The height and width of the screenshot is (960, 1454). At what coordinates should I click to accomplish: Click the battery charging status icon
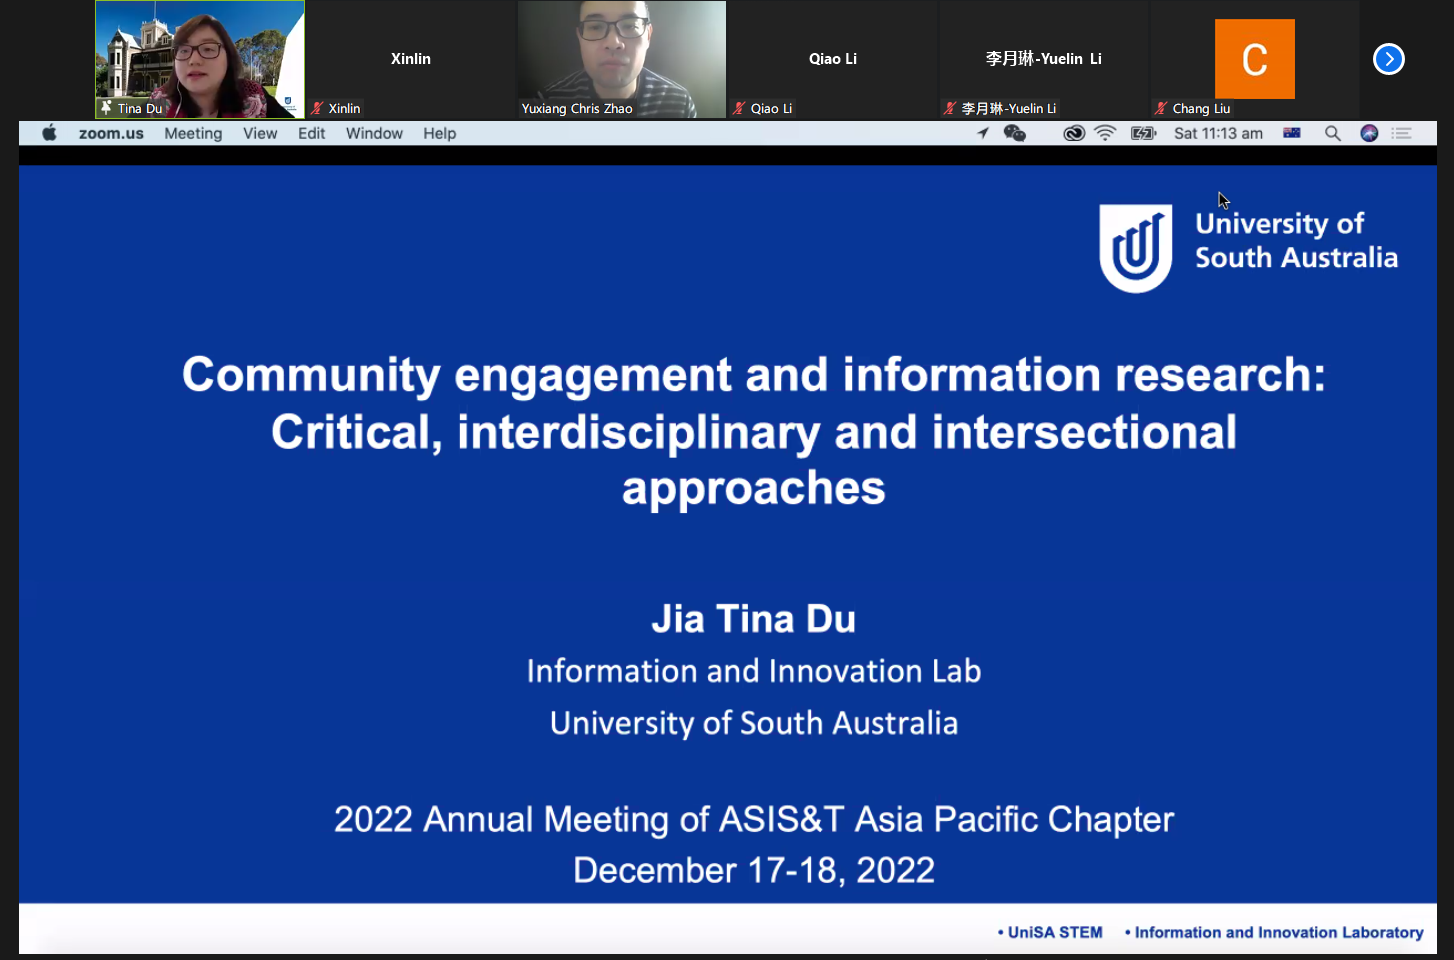tap(1143, 133)
